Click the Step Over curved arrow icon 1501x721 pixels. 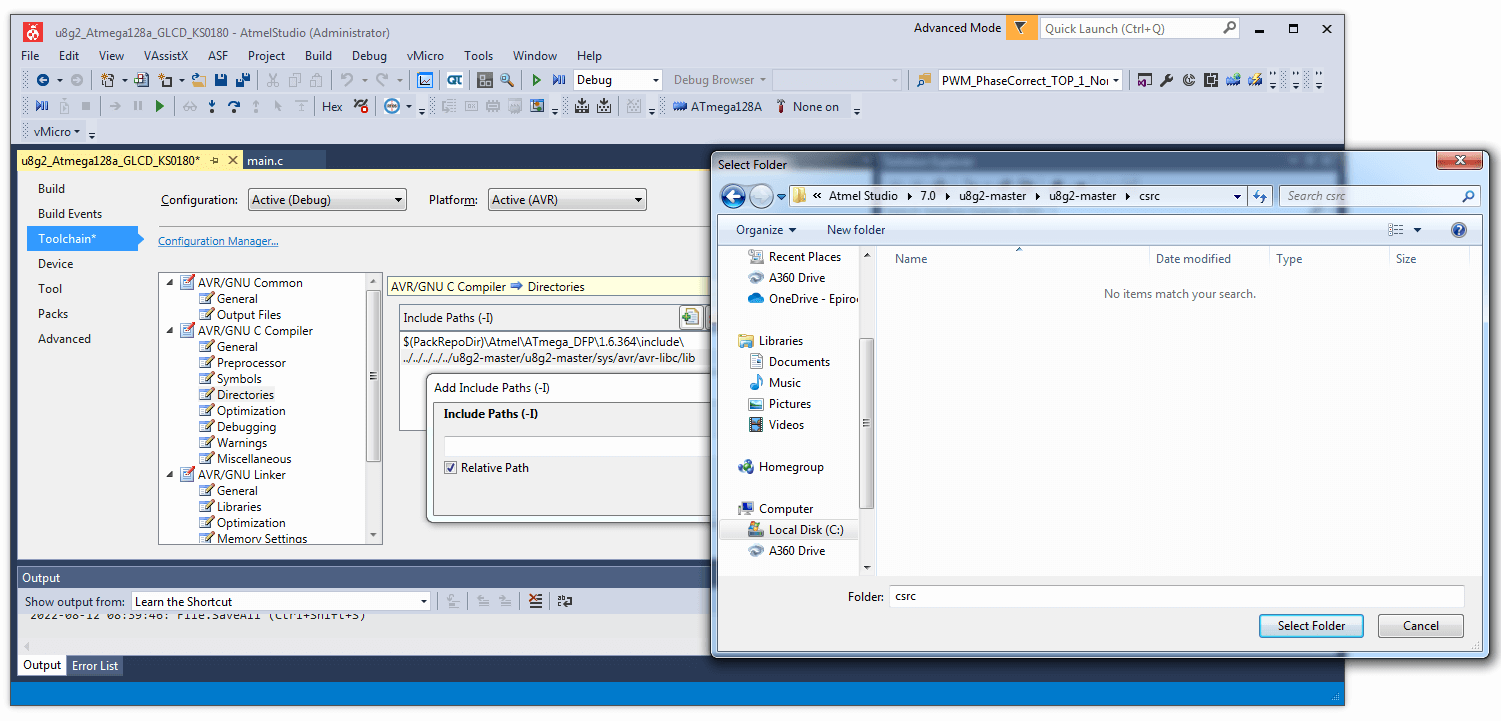[x=233, y=106]
